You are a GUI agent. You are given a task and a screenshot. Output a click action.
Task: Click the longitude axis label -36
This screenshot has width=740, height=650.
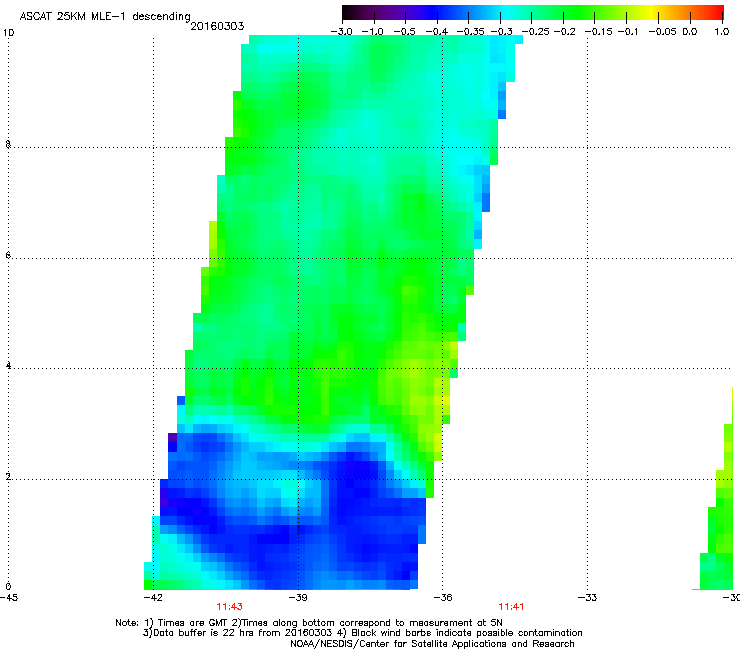(443, 598)
